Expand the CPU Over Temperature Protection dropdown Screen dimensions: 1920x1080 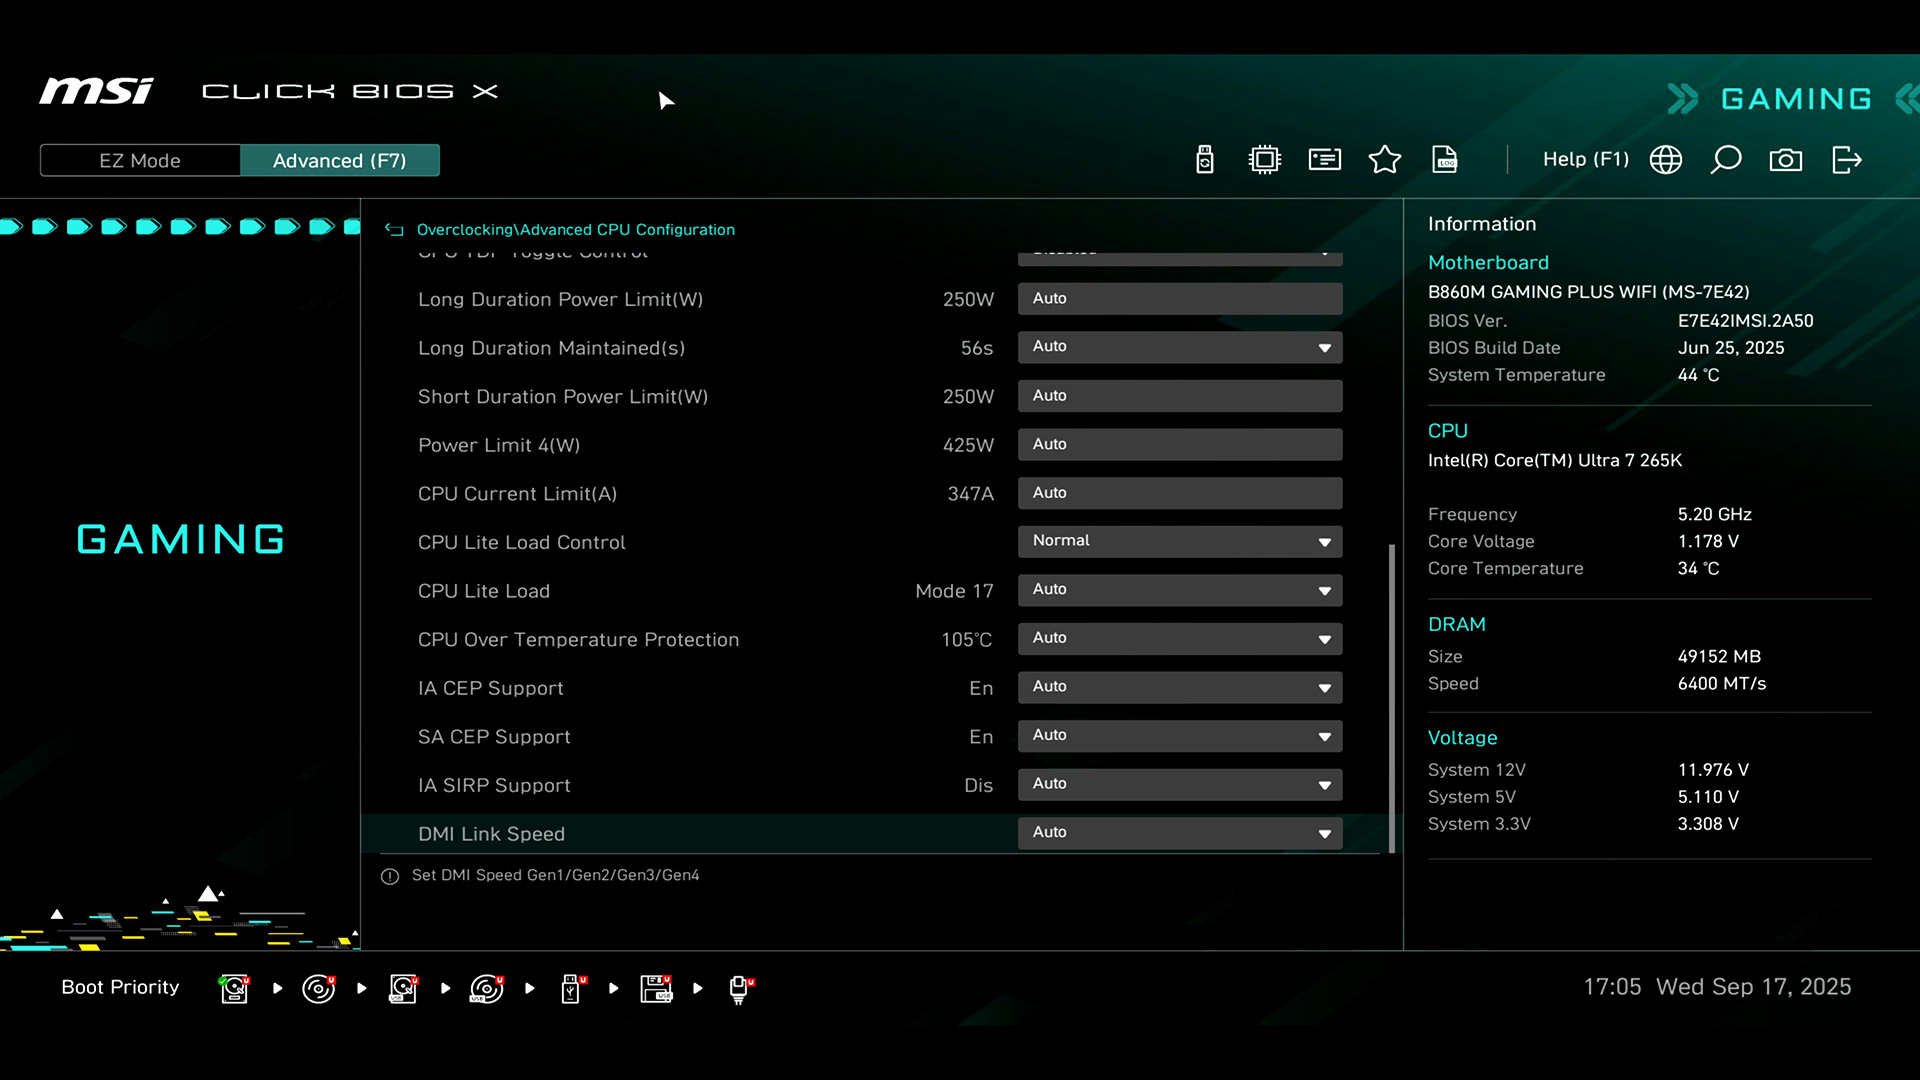pos(1179,638)
